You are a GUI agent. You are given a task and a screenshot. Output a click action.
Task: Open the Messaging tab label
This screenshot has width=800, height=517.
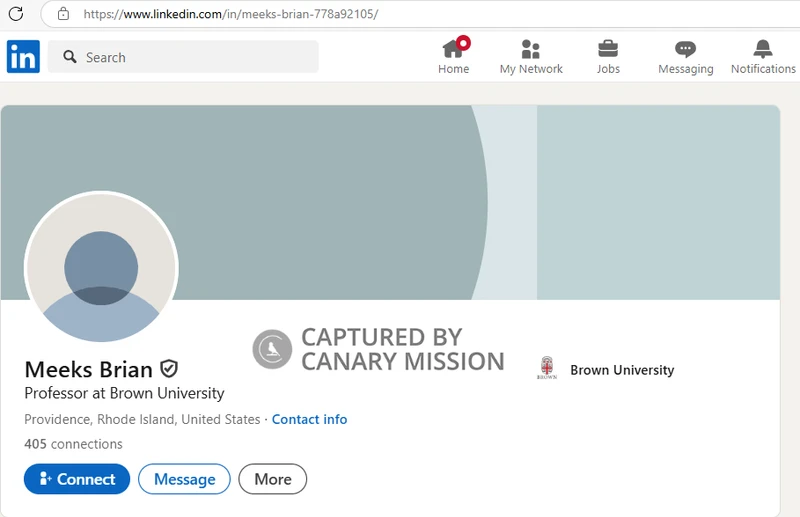(686, 69)
